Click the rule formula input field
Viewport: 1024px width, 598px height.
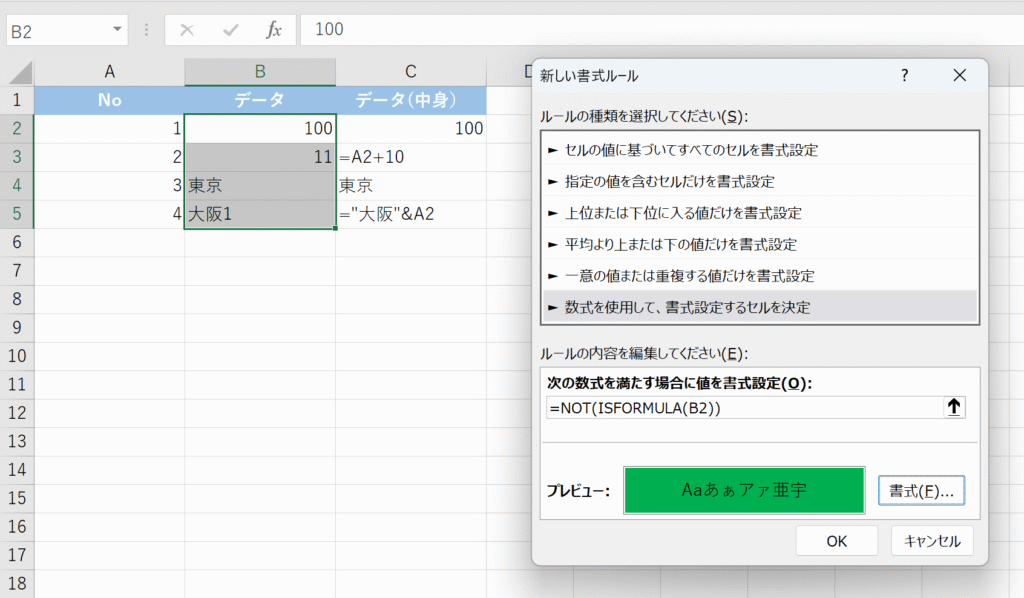[x=740, y=408]
